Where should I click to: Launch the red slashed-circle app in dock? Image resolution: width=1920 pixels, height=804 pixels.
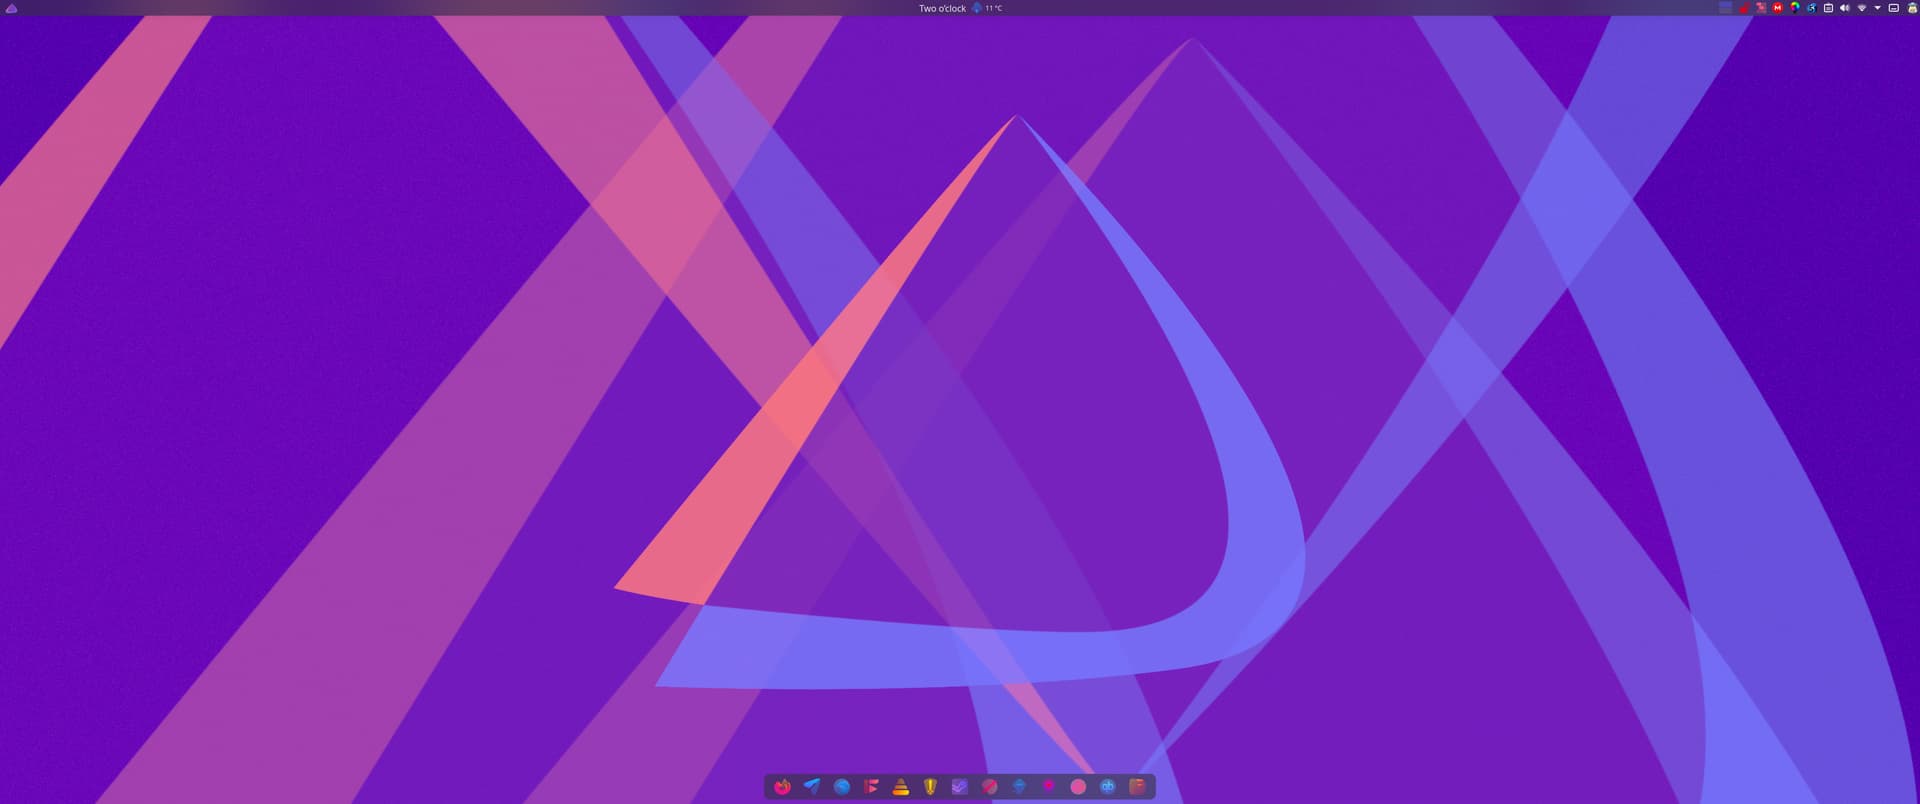tap(989, 787)
